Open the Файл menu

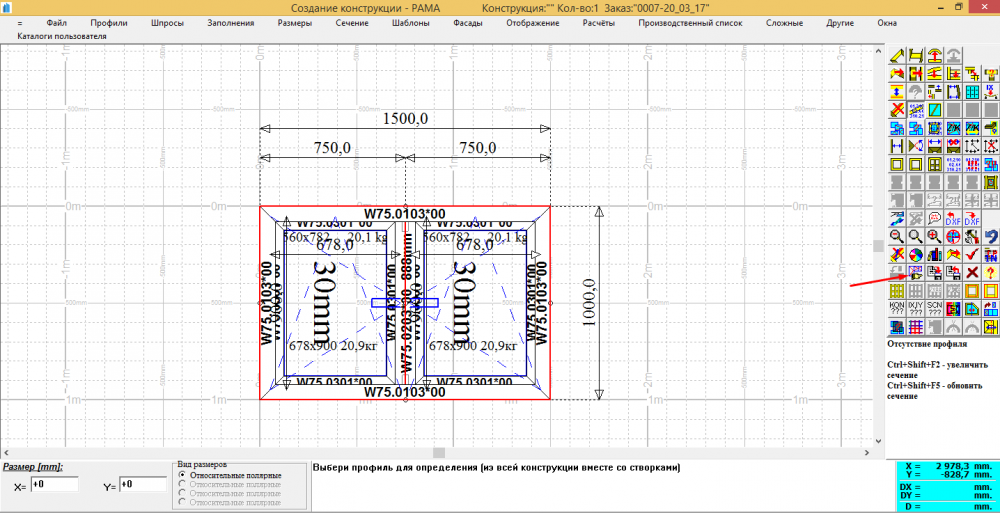point(57,23)
